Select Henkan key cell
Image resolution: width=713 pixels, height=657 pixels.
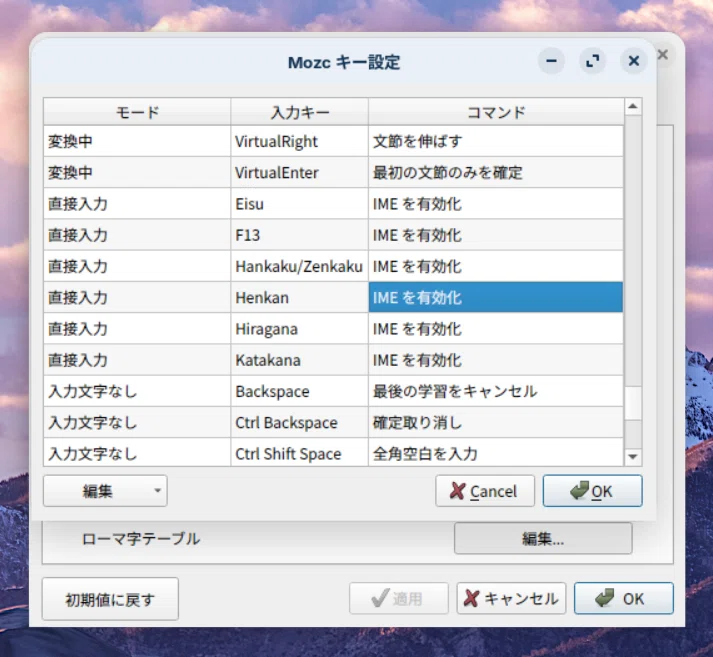pos(299,297)
